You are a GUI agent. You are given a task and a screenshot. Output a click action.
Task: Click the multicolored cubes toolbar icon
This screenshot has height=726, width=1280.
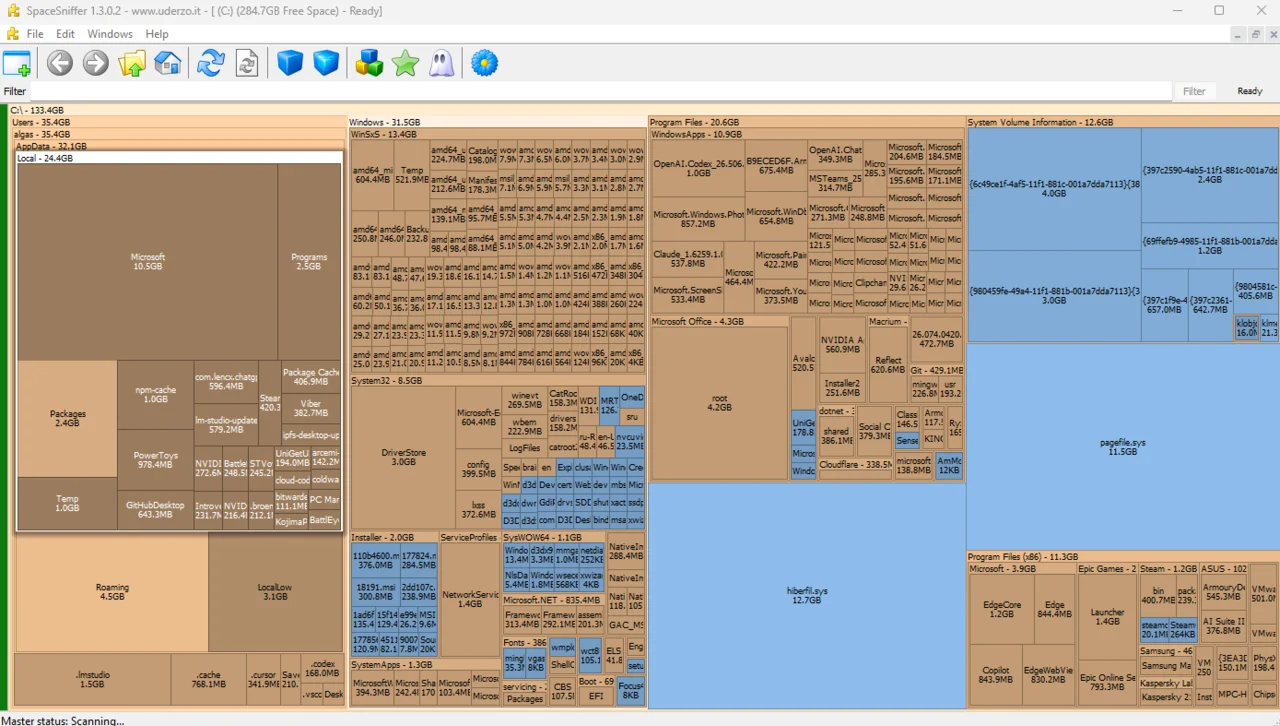pyautogui.click(x=369, y=64)
